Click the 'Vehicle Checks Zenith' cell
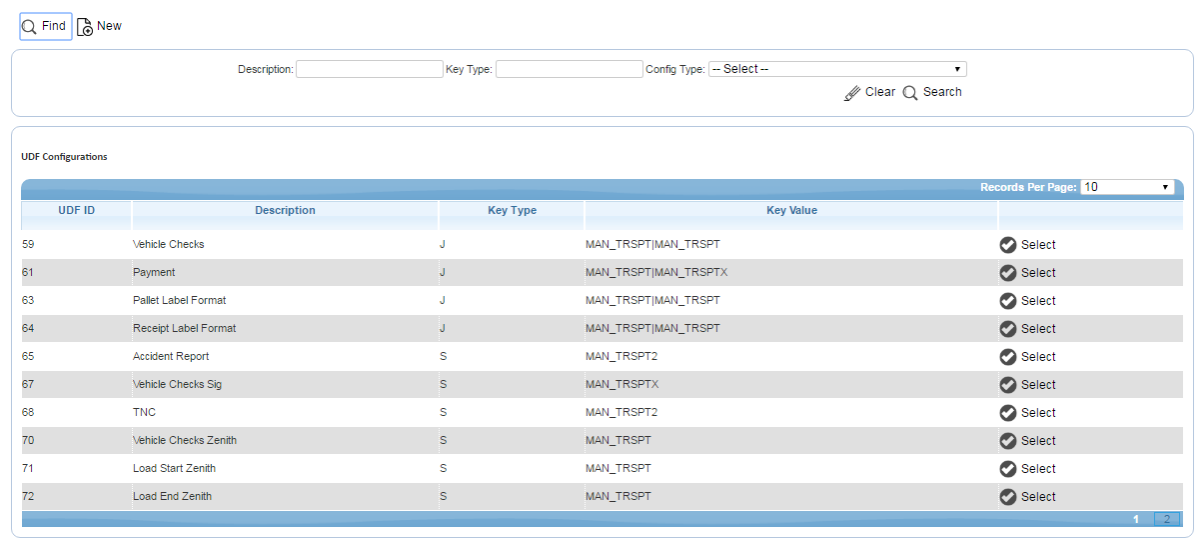 [185, 441]
